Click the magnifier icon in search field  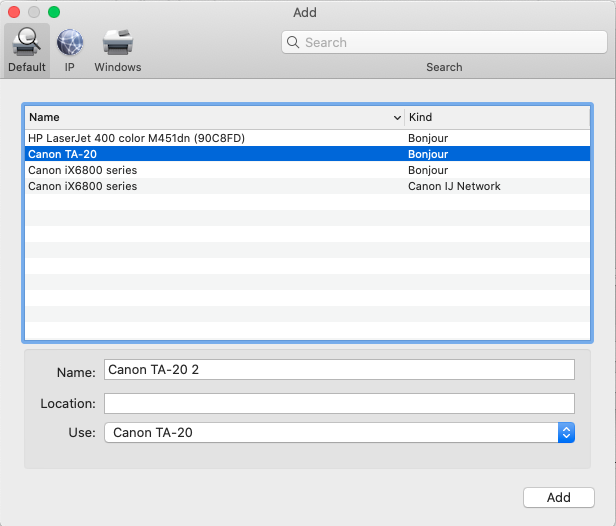point(293,42)
